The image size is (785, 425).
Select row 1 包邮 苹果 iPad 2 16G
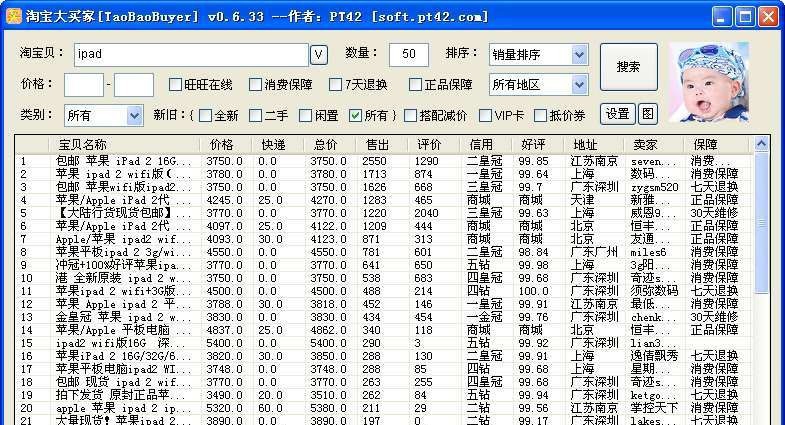tap(383, 161)
